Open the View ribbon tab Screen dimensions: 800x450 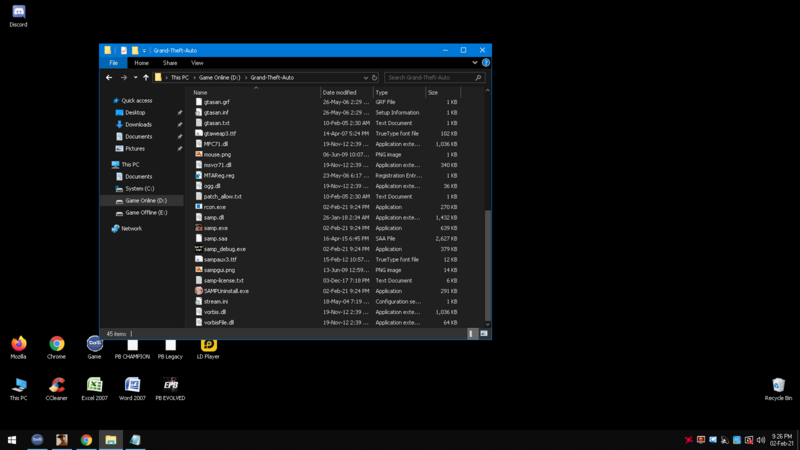[x=197, y=63]
